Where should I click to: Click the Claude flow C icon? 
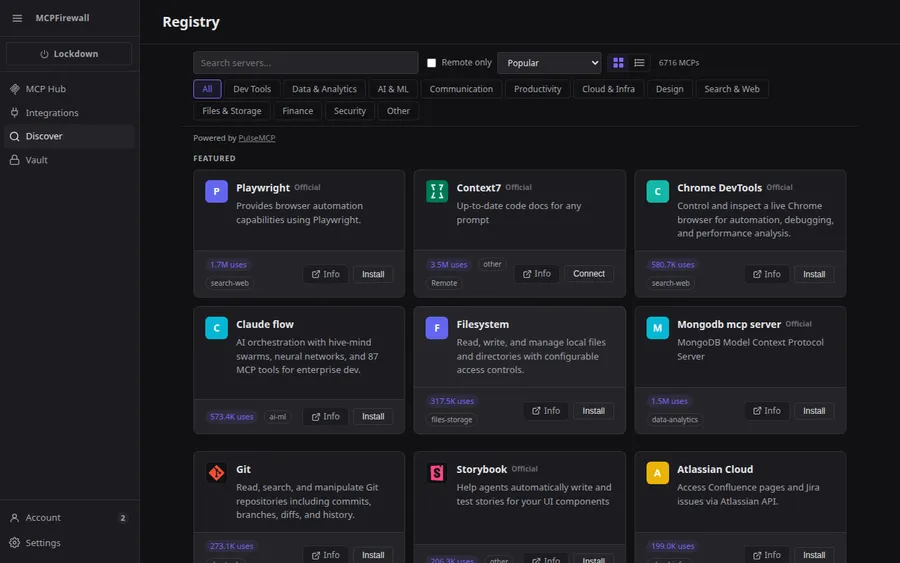click(216, 328)
